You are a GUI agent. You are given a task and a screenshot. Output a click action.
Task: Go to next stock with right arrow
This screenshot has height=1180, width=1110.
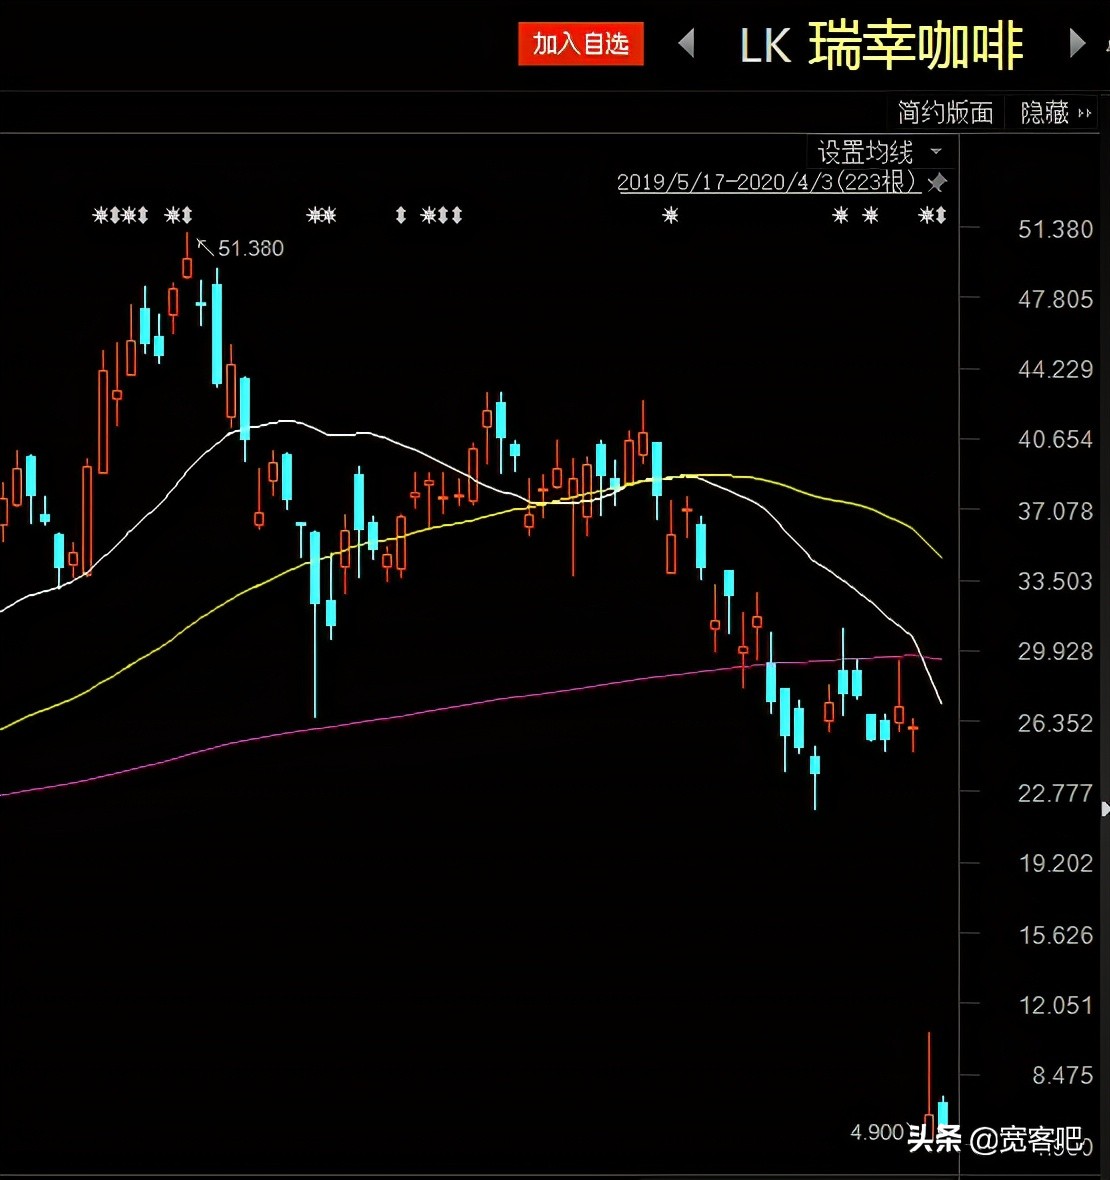click(1076, 44)
